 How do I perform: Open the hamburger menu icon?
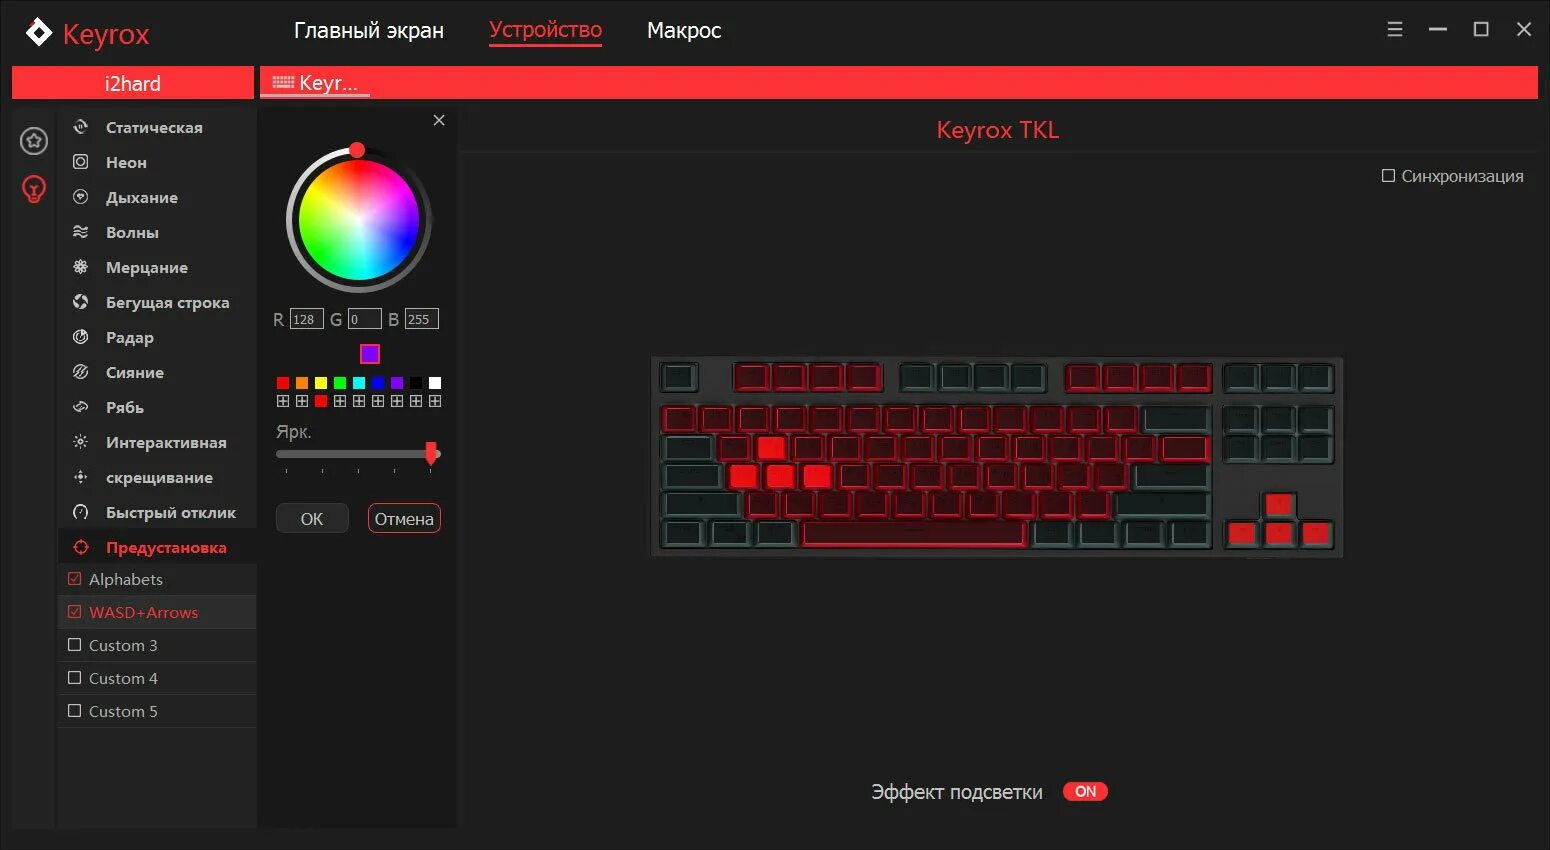[1395, 29]
